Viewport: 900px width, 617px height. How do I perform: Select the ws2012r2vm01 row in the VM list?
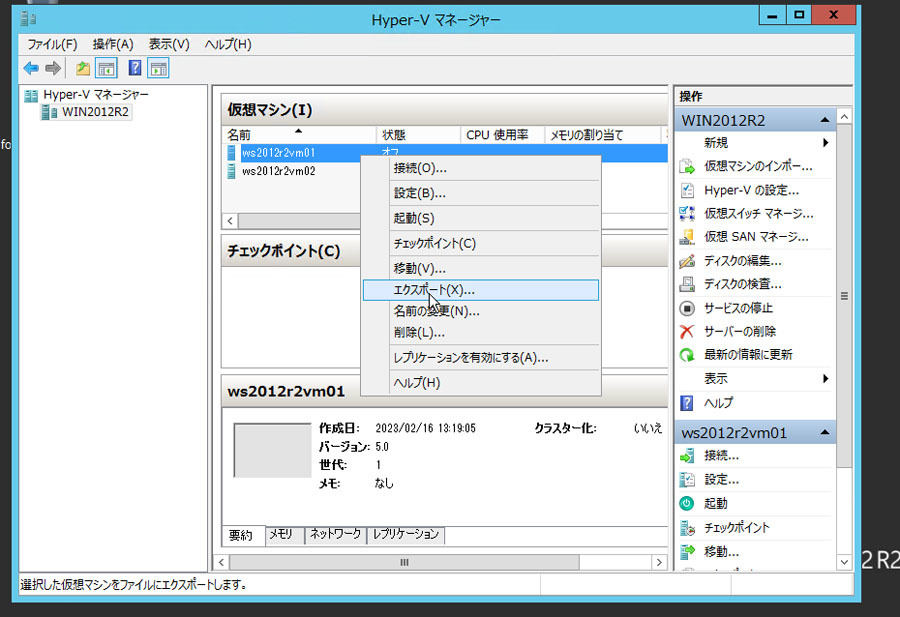click(x=445, y=153)
